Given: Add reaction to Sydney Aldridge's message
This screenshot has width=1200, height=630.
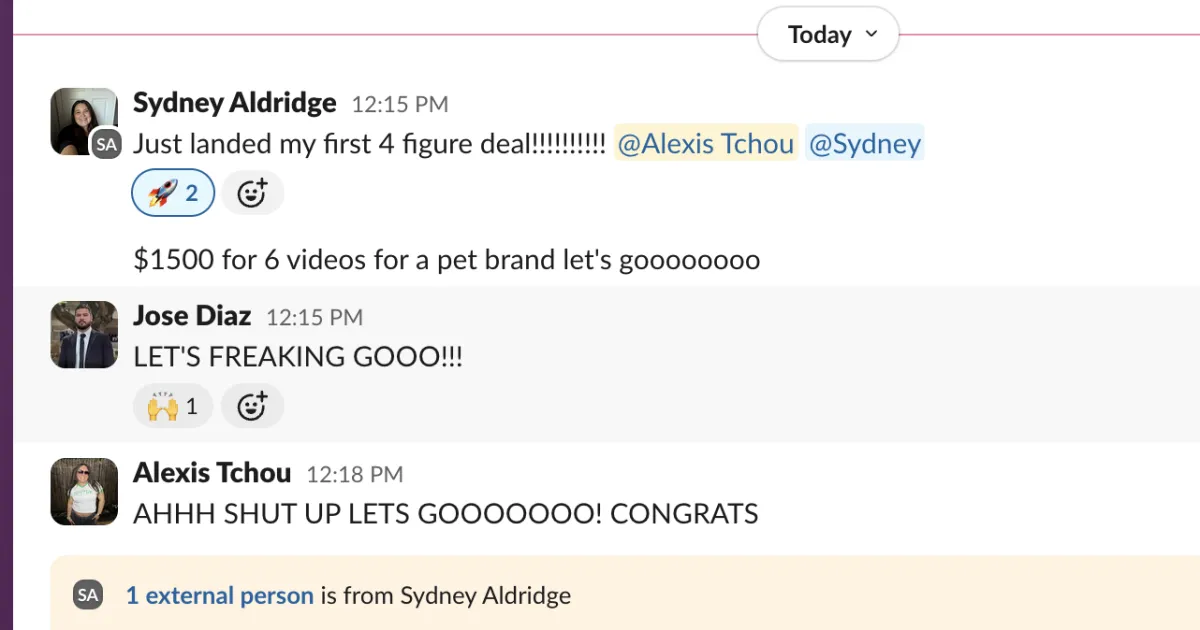Looking at the screenshot, I should [252, 193].
